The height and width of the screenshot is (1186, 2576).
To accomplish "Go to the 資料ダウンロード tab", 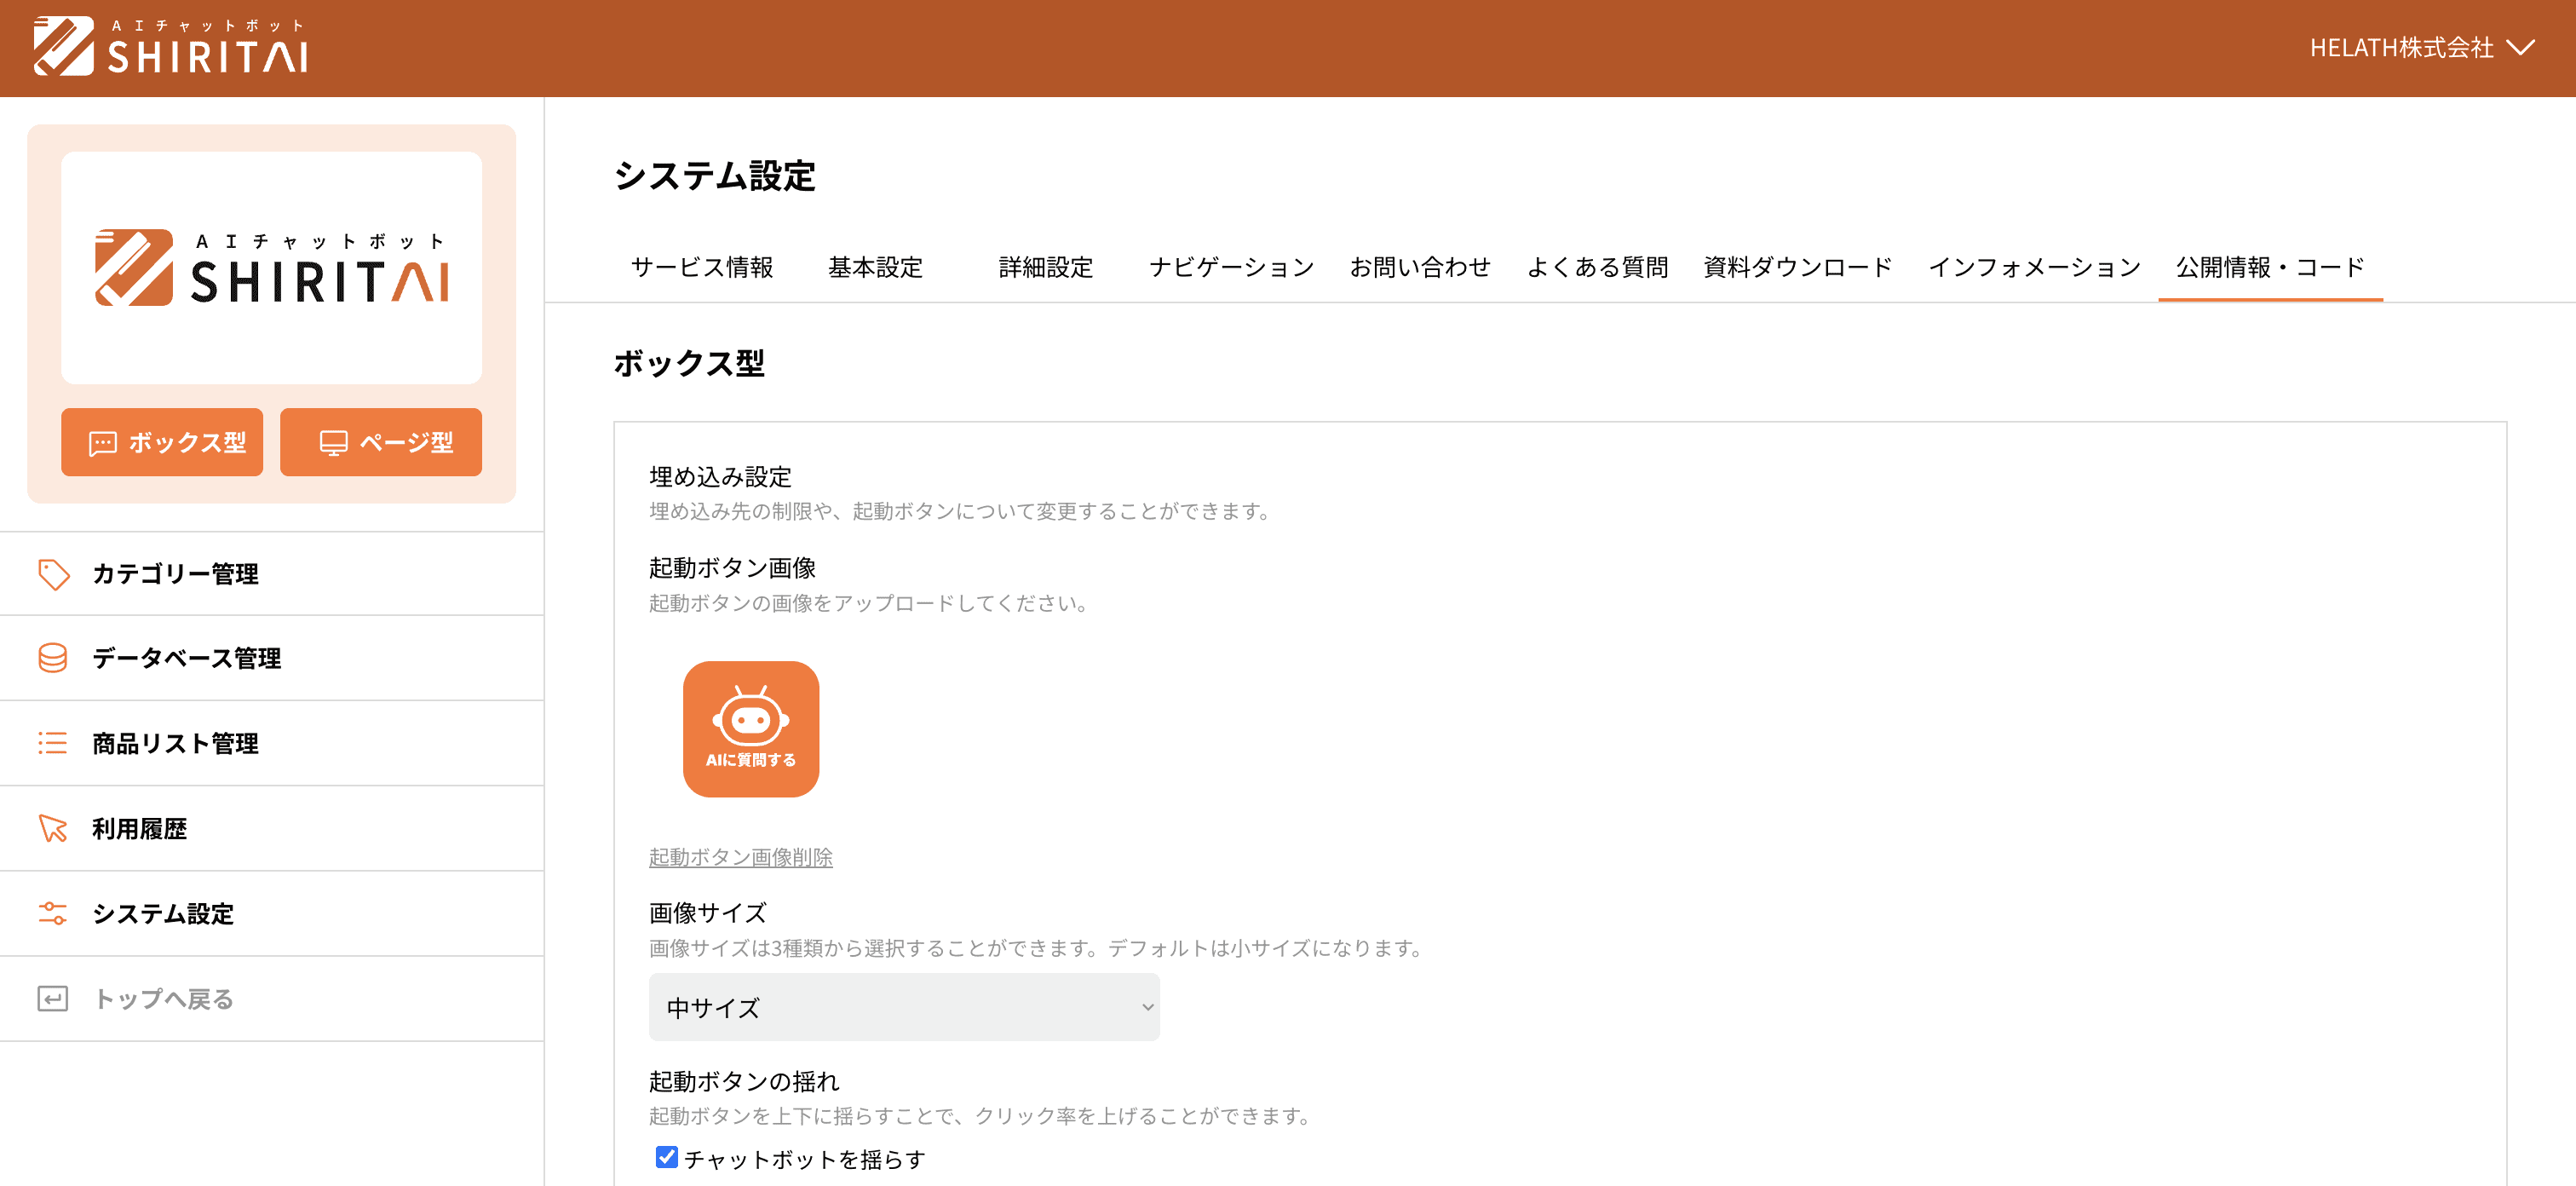I will (x=1797, y=267).
